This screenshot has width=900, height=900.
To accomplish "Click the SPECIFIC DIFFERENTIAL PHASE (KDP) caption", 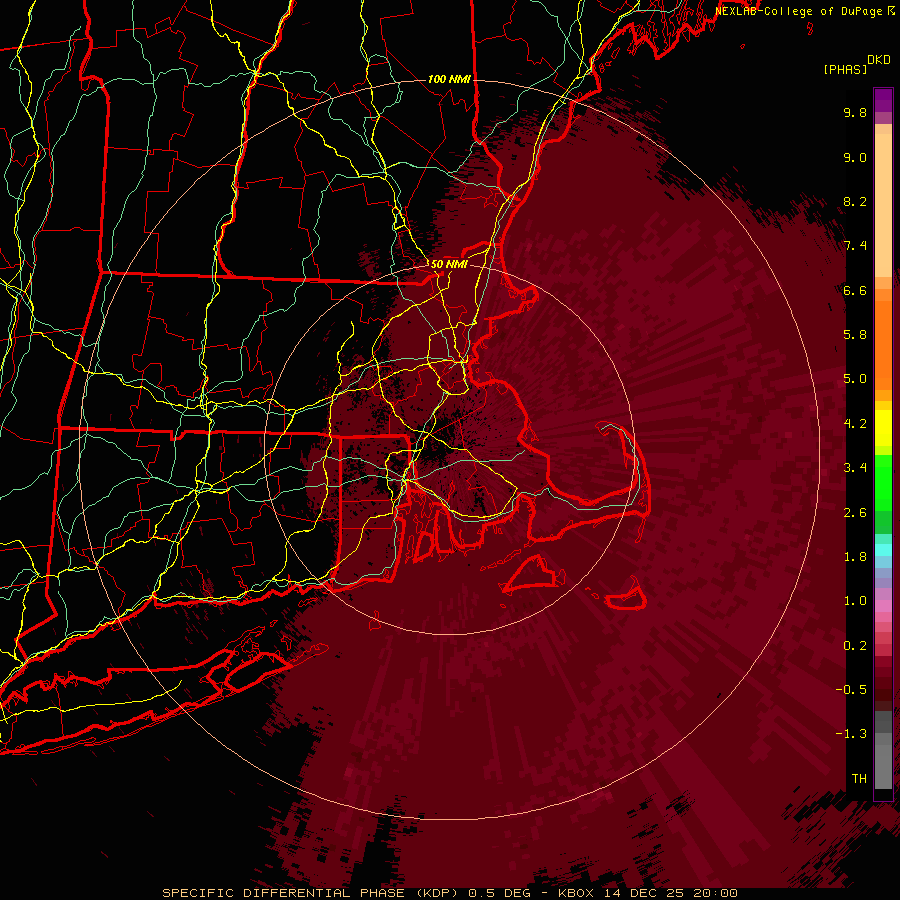I will (312, 893).
